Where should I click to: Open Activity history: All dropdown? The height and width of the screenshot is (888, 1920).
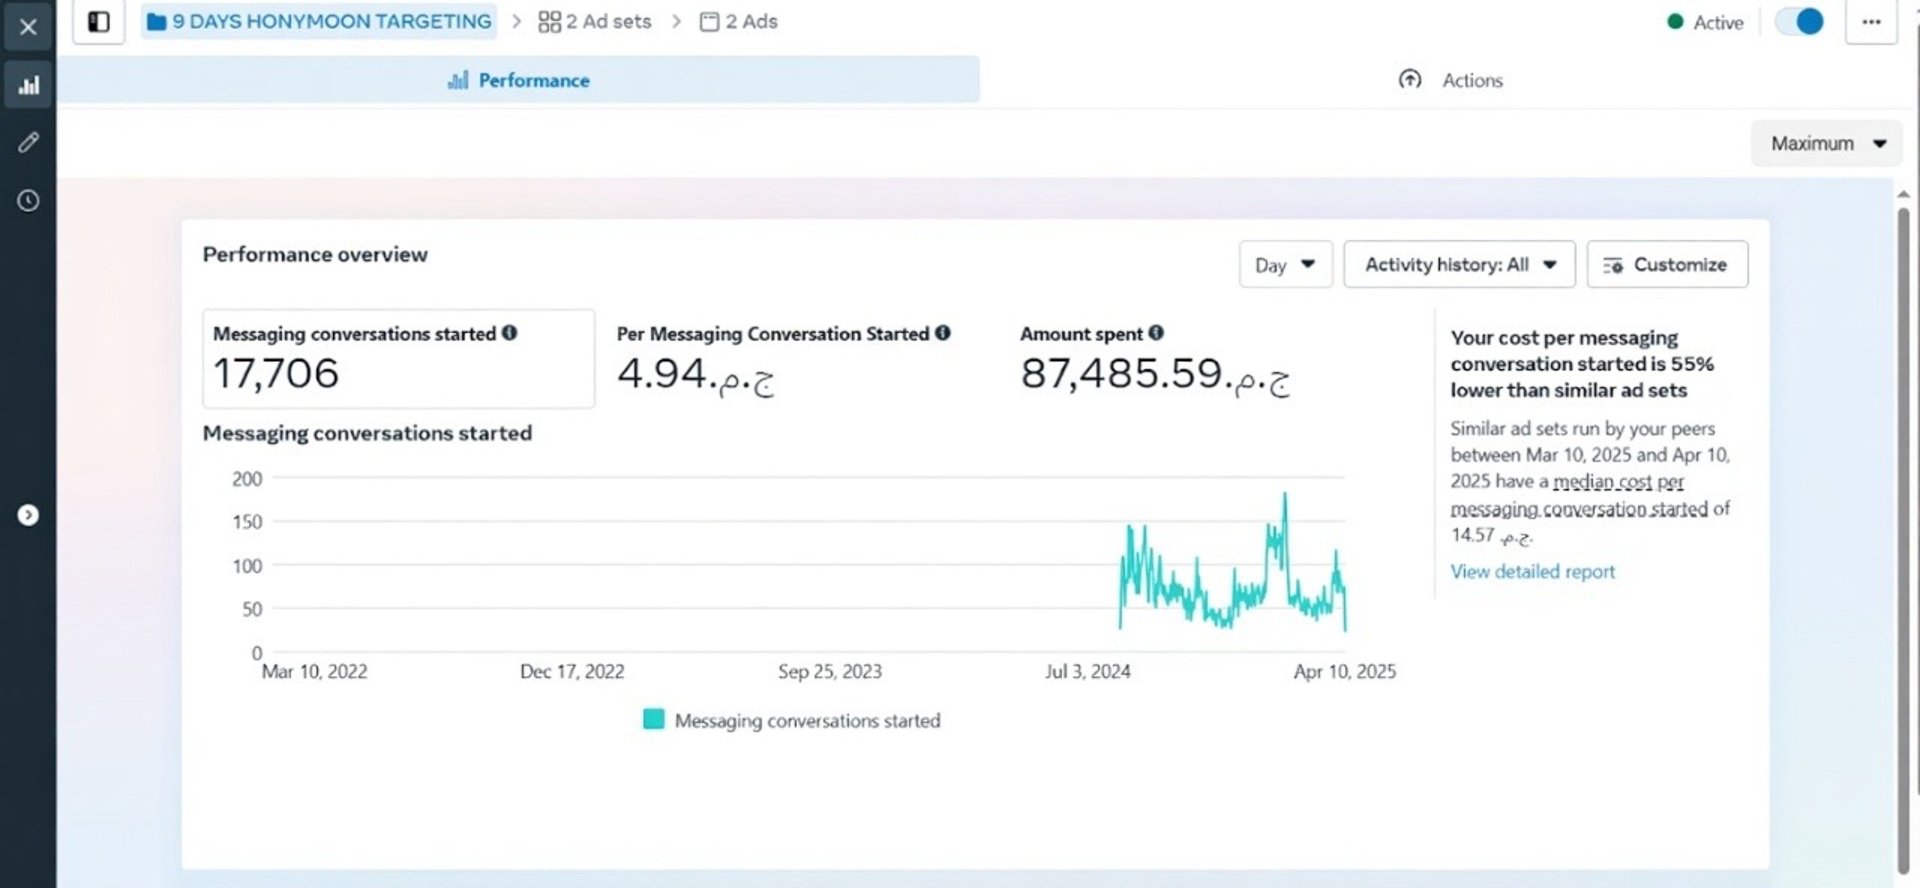1459,265
